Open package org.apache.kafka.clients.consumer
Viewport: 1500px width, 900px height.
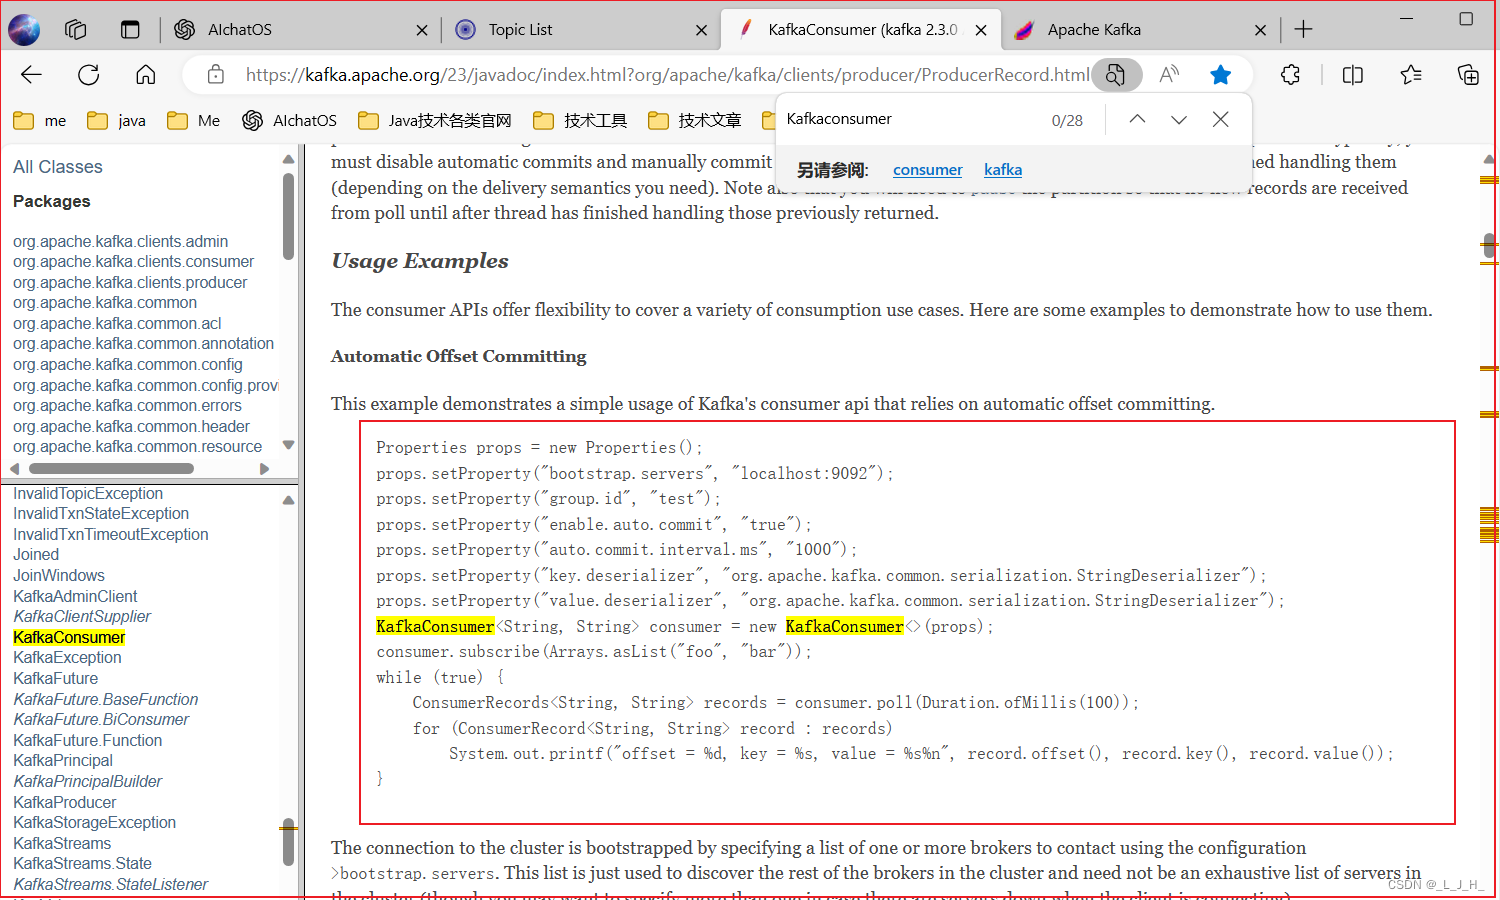click(x=133, y=262)
